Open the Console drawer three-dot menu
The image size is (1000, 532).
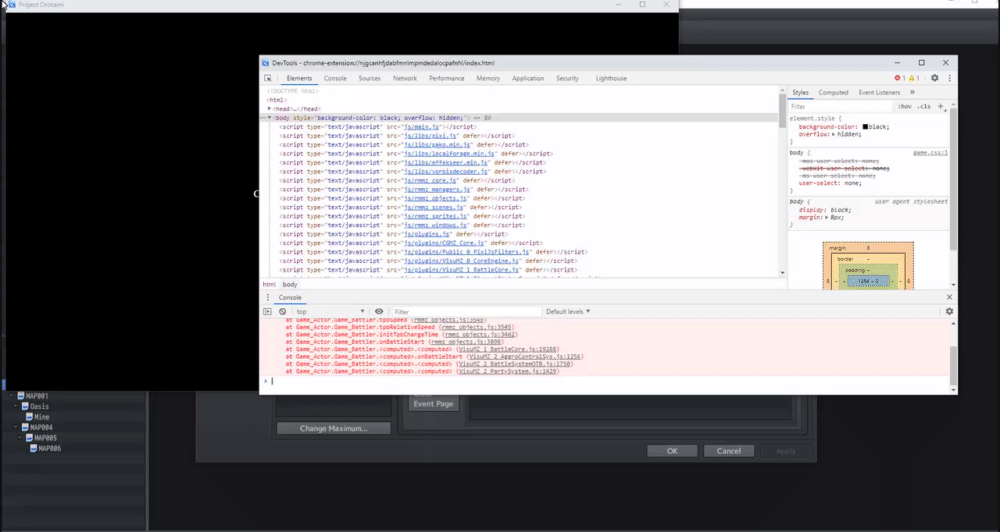[267, 297]
